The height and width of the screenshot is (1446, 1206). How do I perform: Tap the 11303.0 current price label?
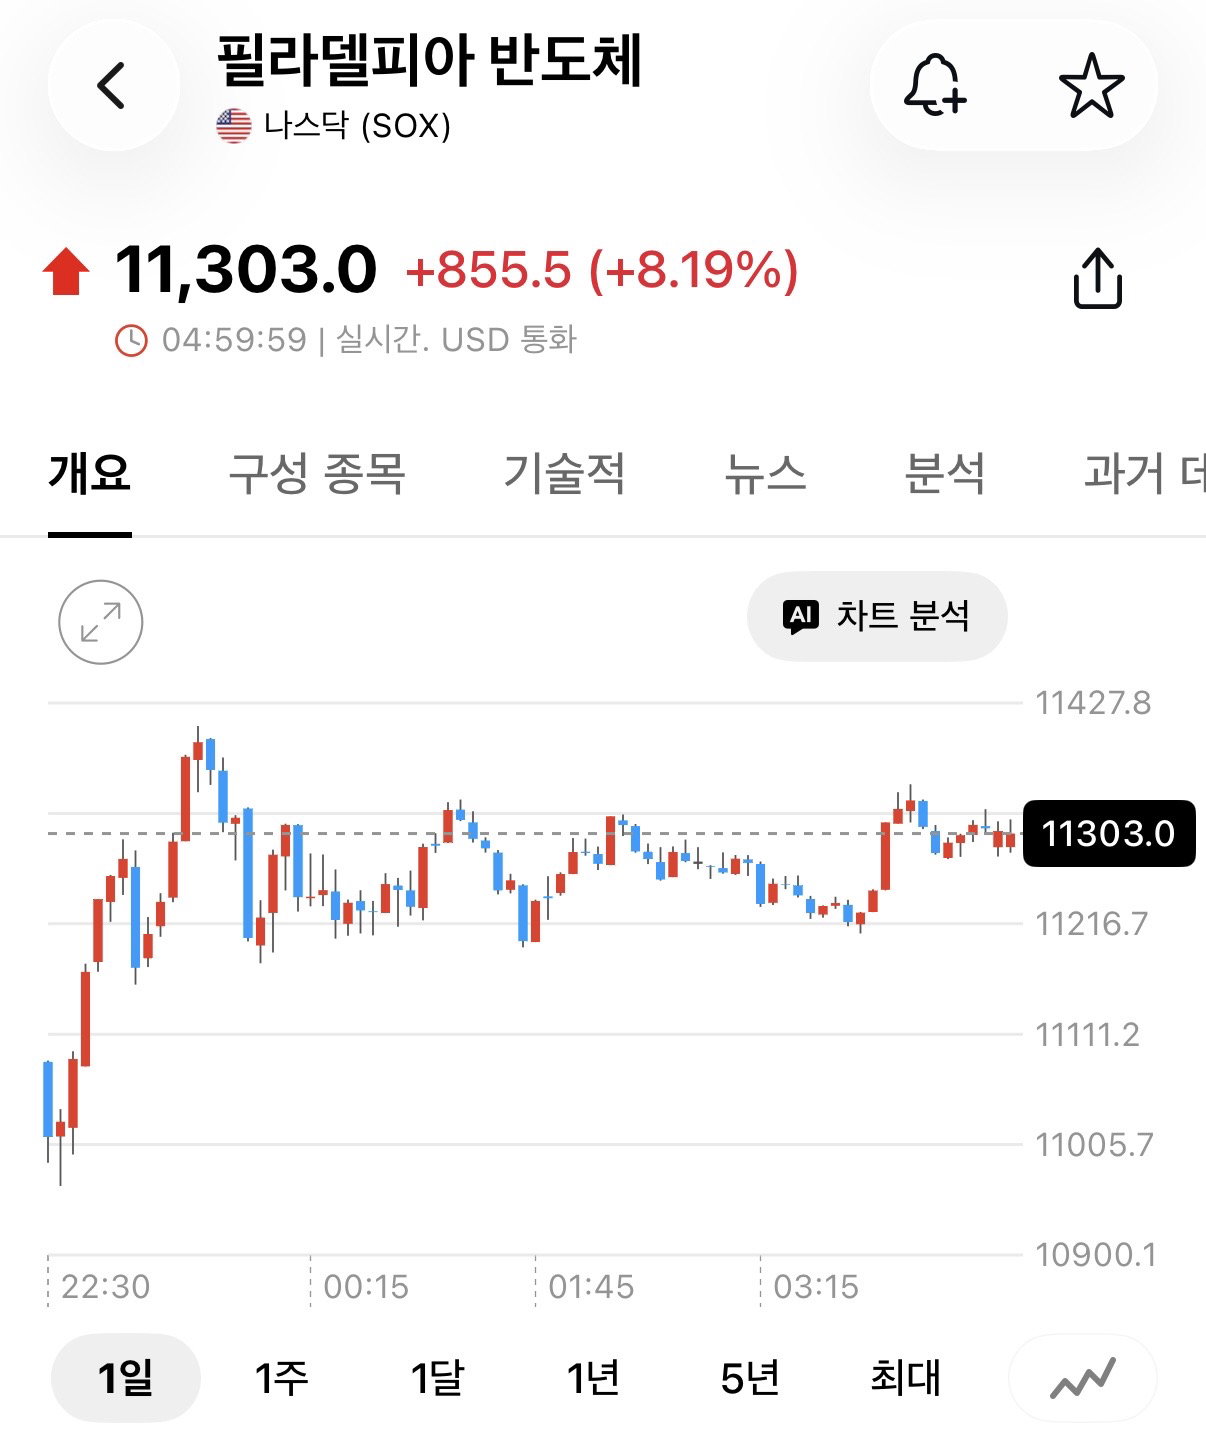(x=1109, y=833)
